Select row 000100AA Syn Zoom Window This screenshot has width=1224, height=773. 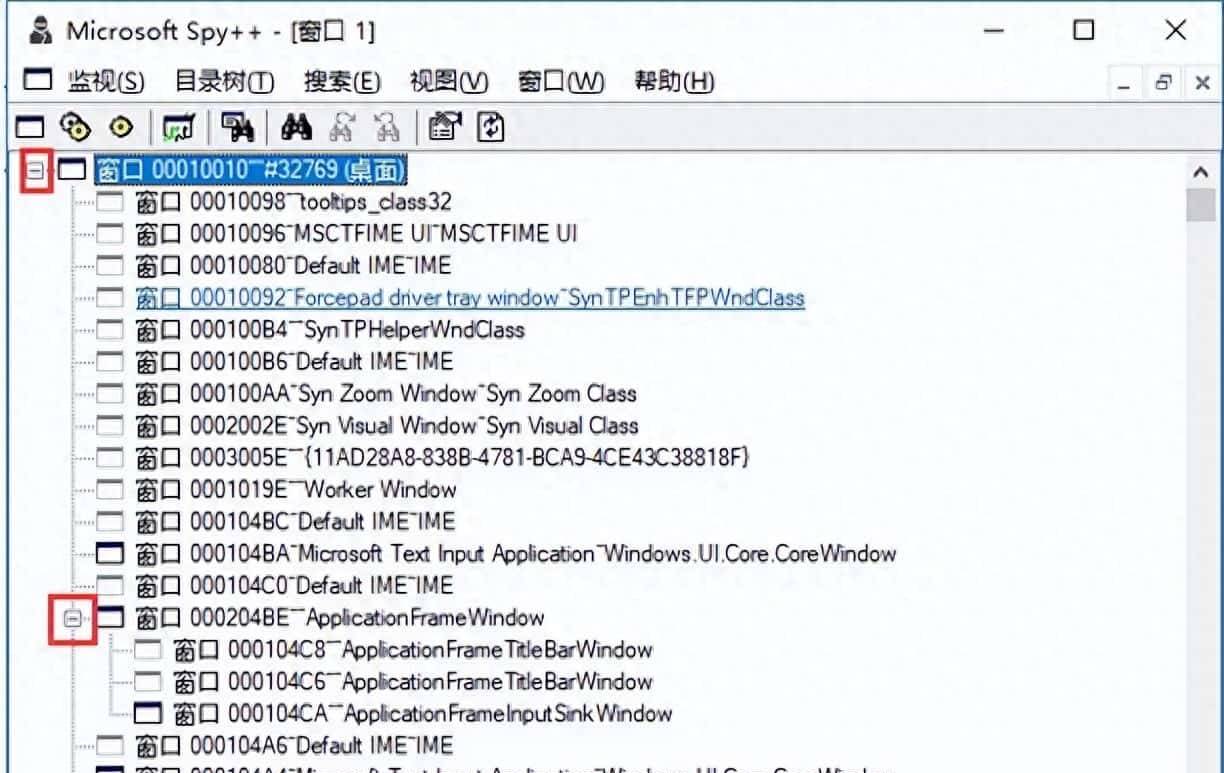385,394
